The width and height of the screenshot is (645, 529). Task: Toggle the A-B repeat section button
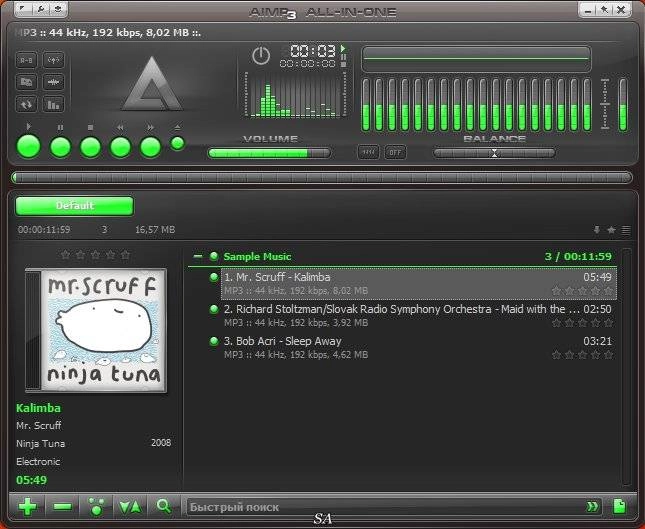[x=26, y=60]
